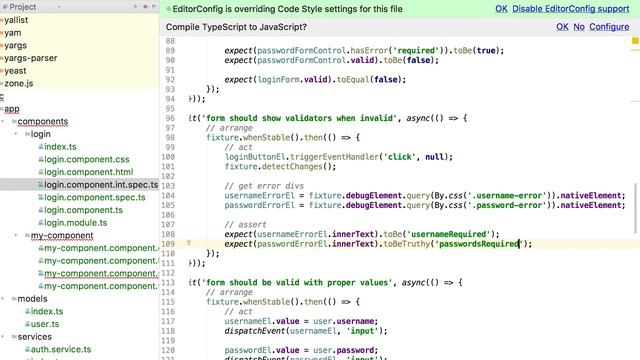Open login.component.css

tap(87, 159)
